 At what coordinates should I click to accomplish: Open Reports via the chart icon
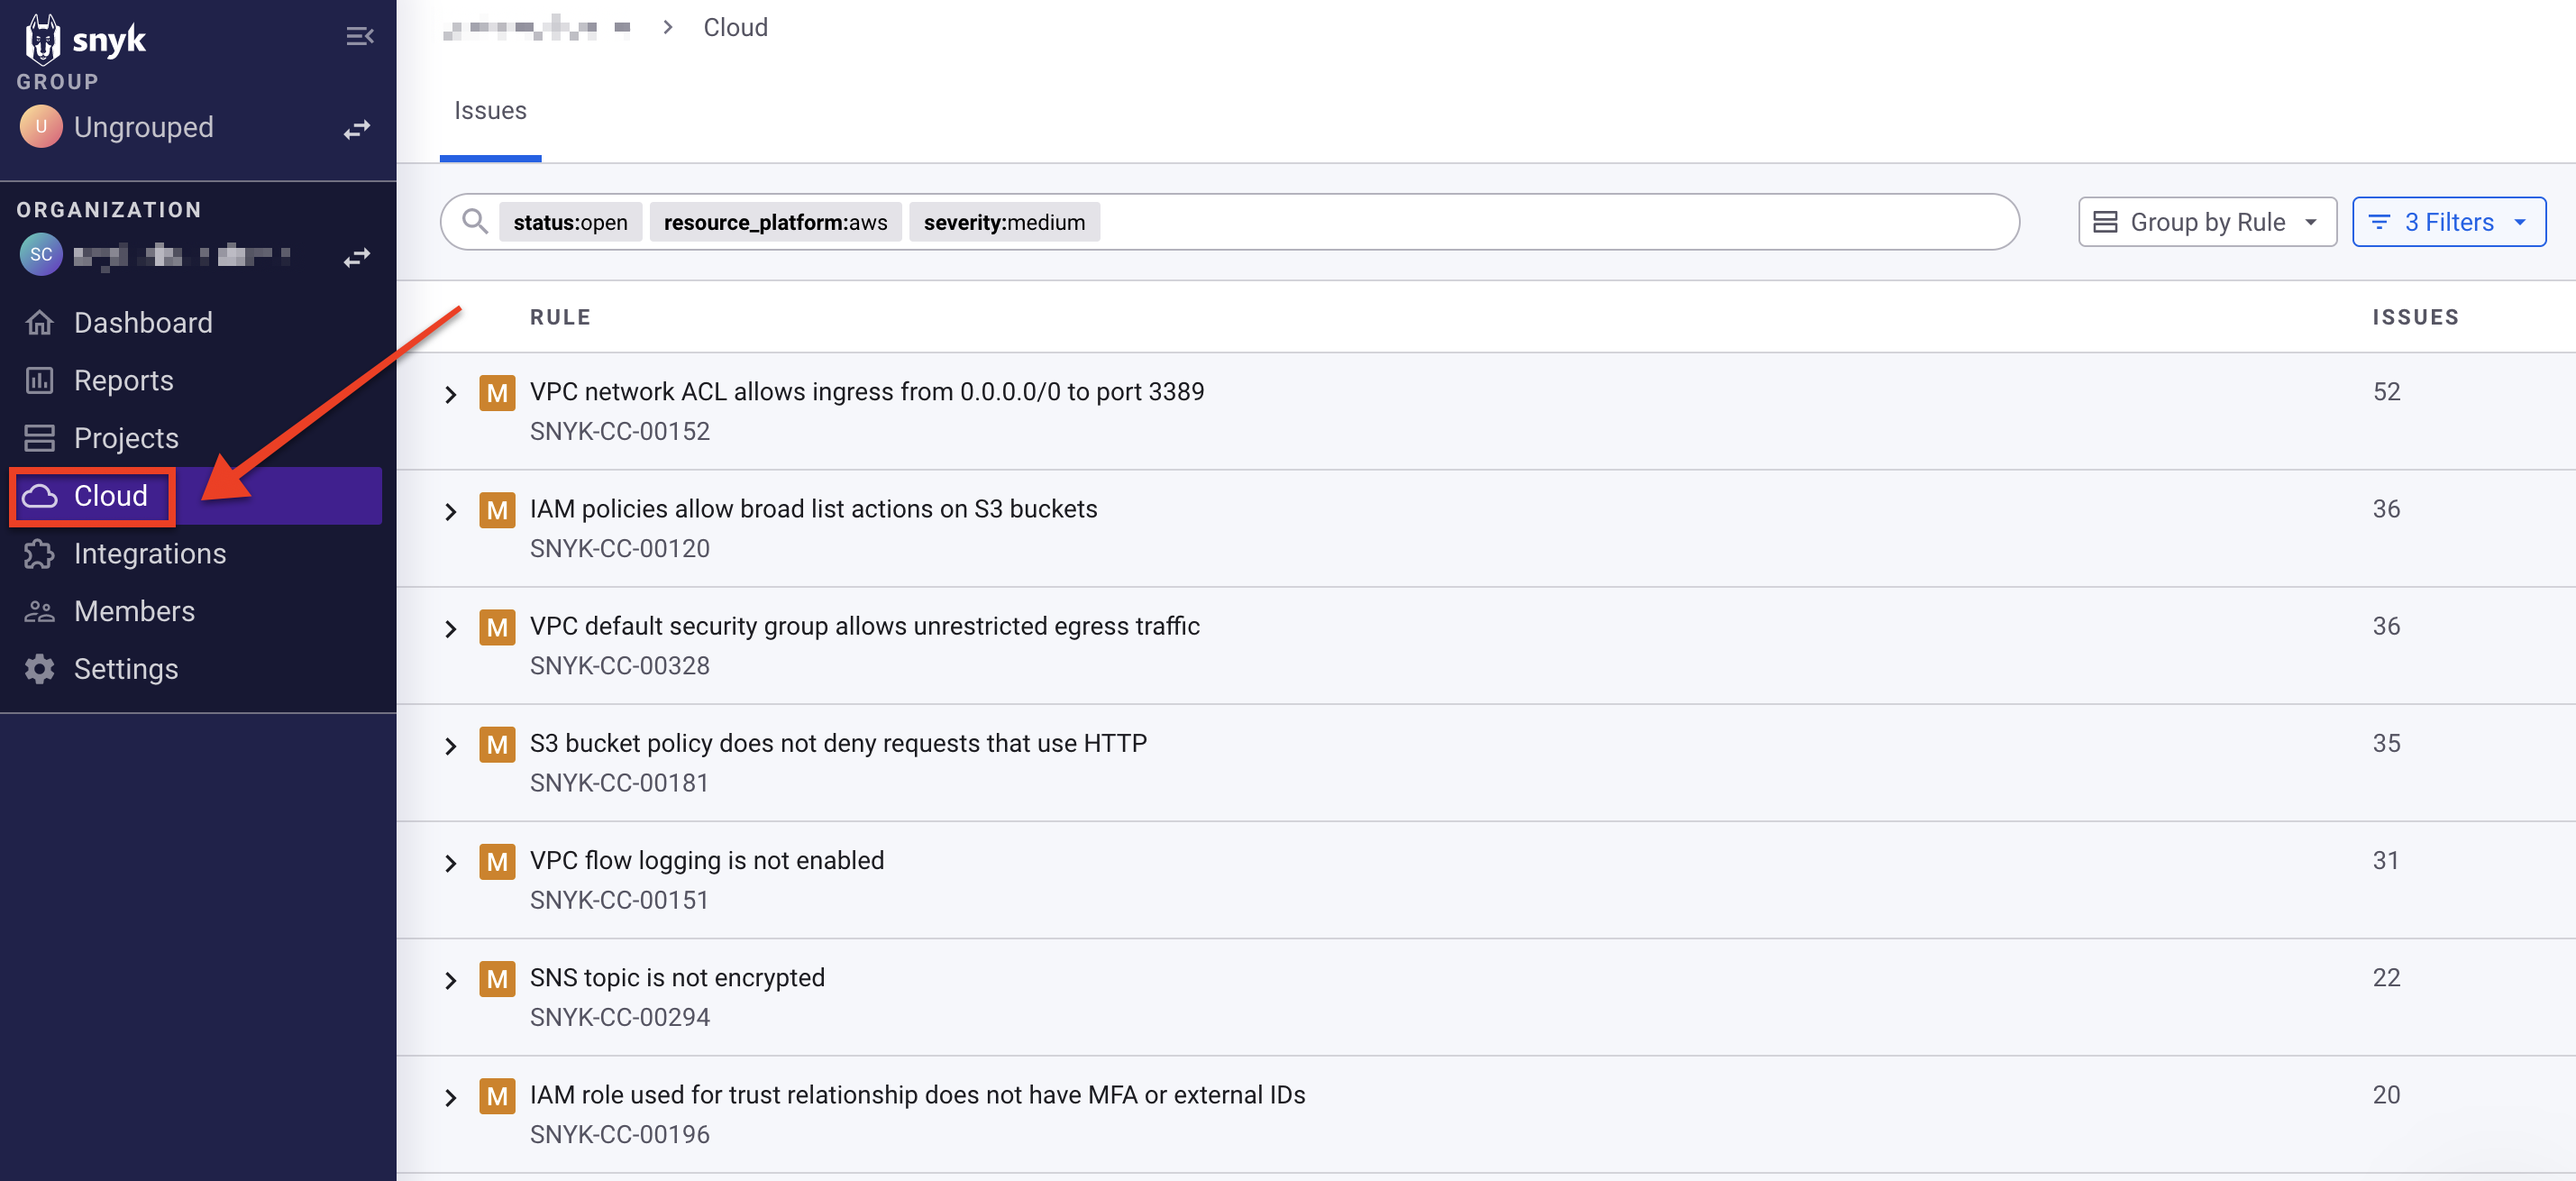40,381
